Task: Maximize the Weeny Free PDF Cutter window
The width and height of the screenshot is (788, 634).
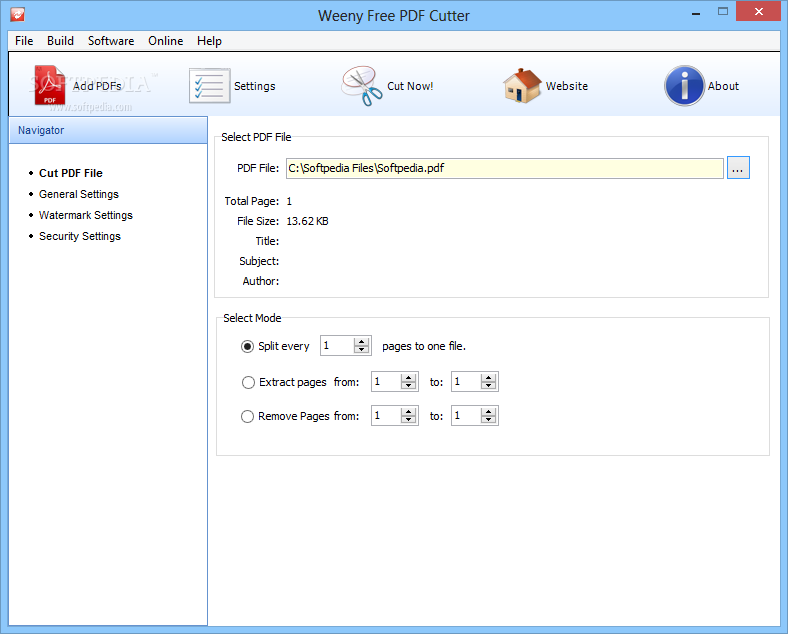Action: tap(723, 12)
